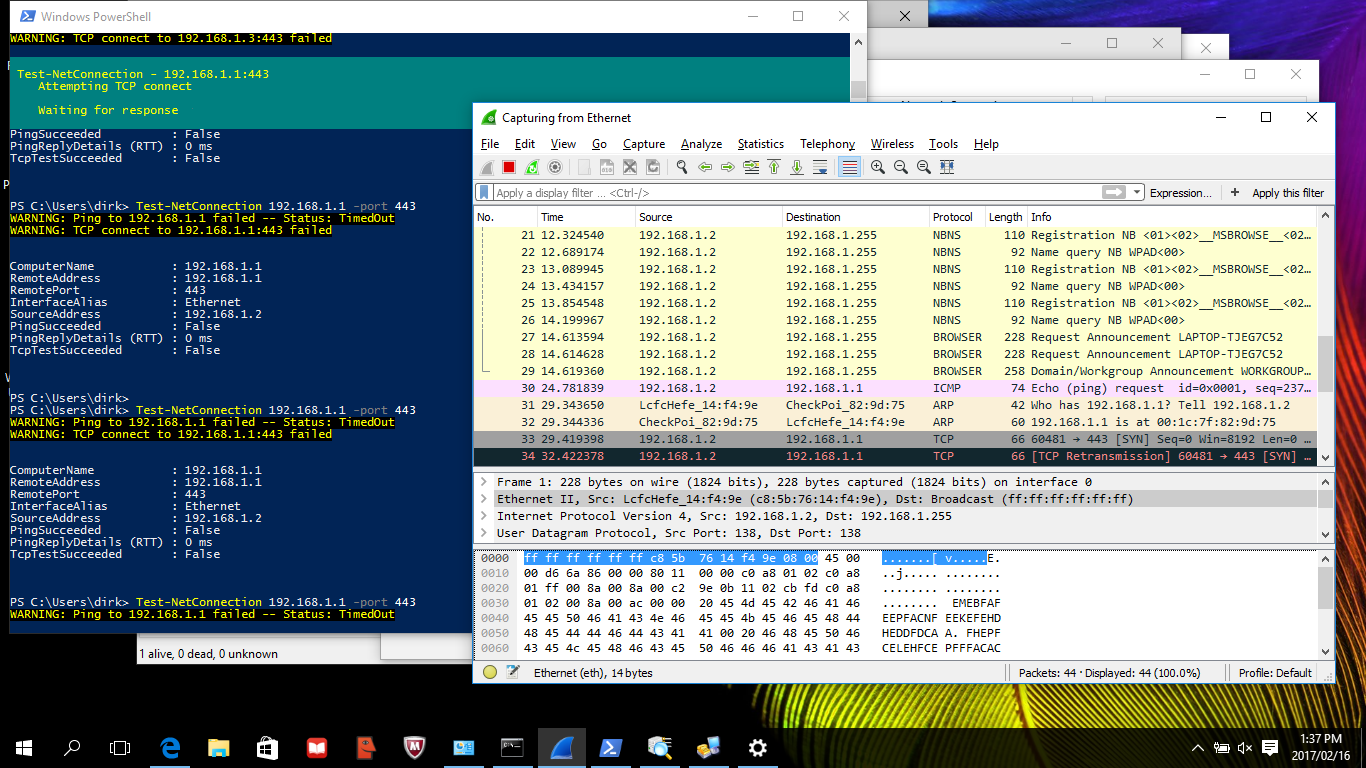Click the display filter bookmark icon

(485, 192)
